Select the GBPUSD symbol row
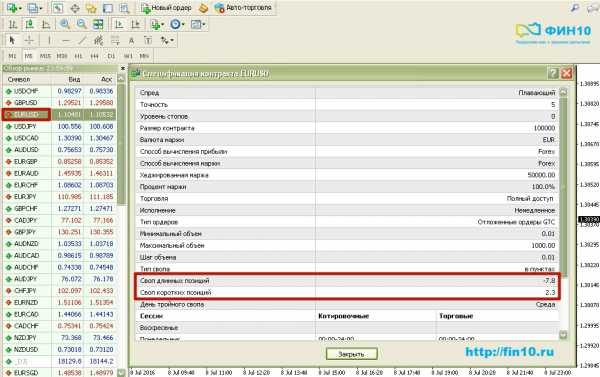 (59, 103)
